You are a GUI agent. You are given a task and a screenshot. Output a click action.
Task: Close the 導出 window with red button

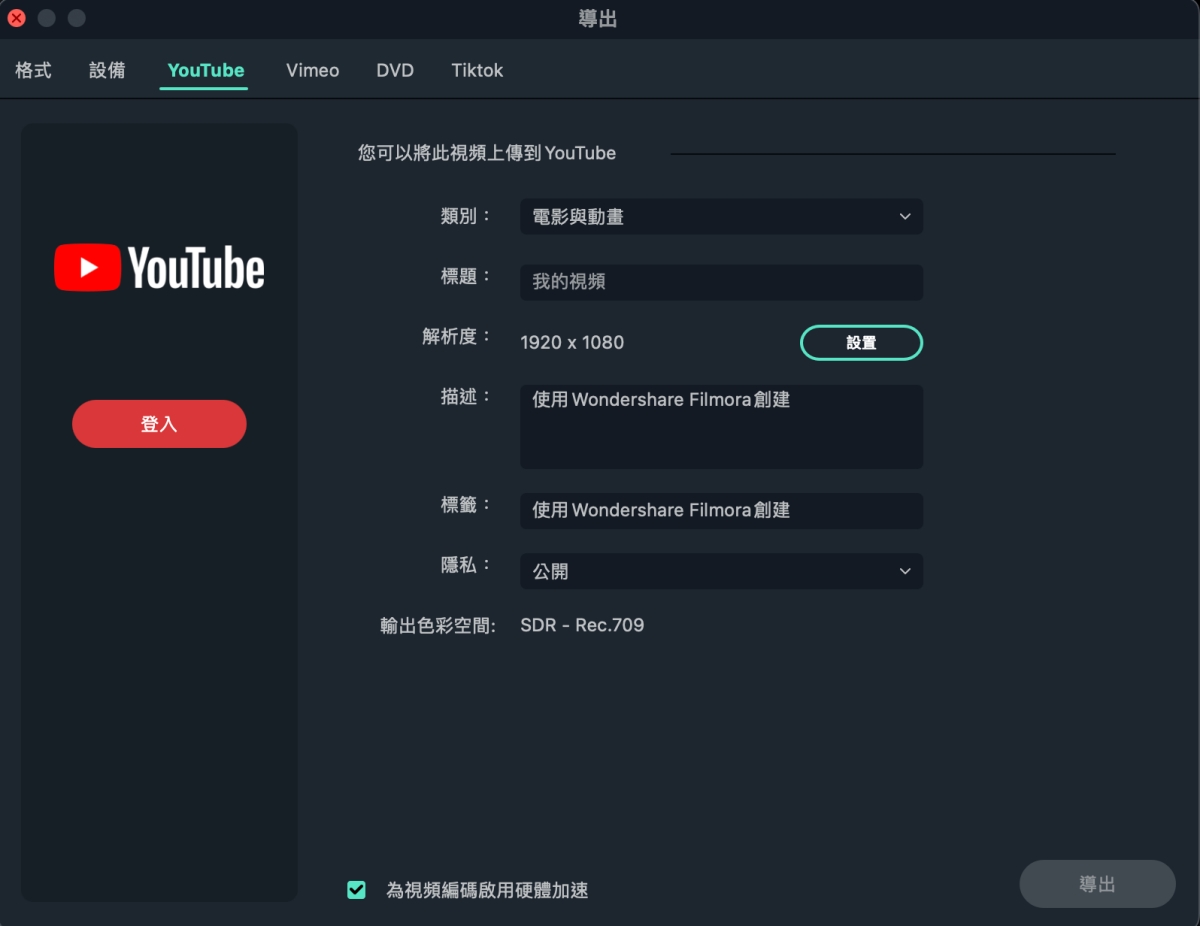tap(17, 18)
